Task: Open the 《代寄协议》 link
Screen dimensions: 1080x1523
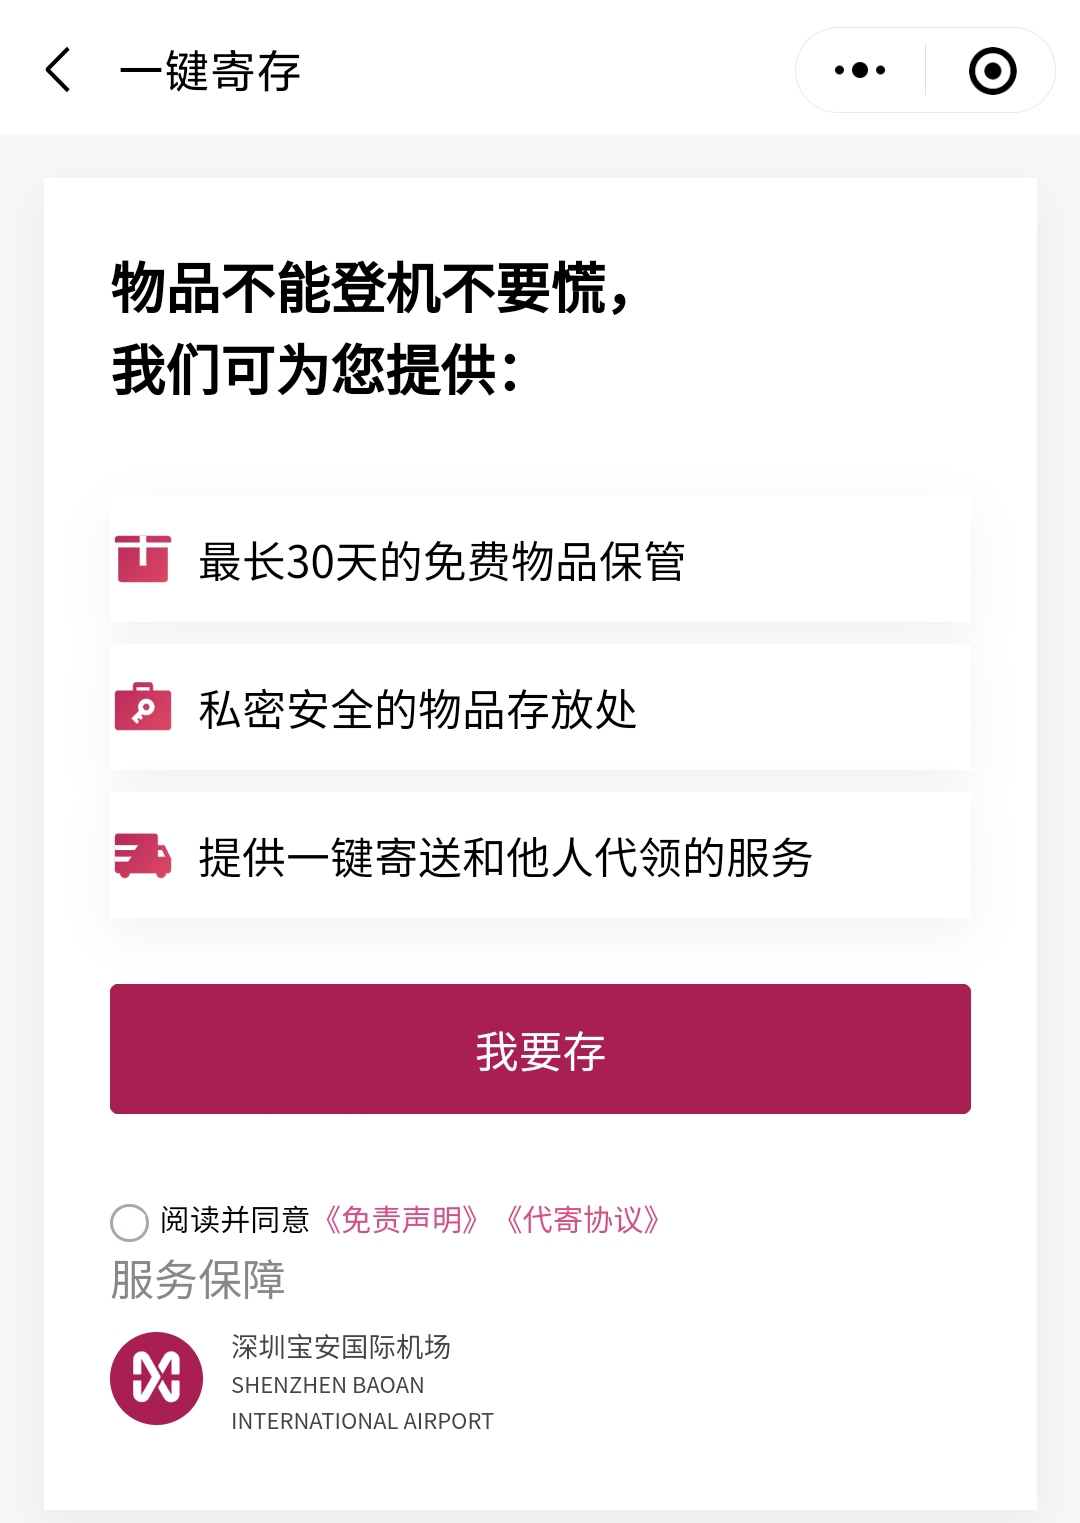Action: tap(582, 1220)
